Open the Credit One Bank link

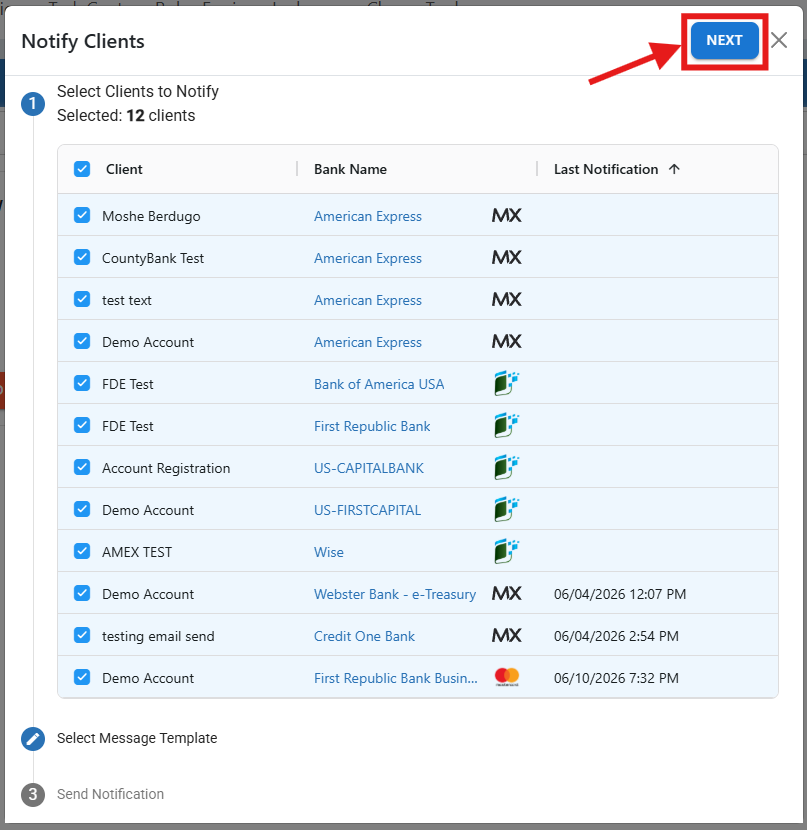click(x=364, y=636)
